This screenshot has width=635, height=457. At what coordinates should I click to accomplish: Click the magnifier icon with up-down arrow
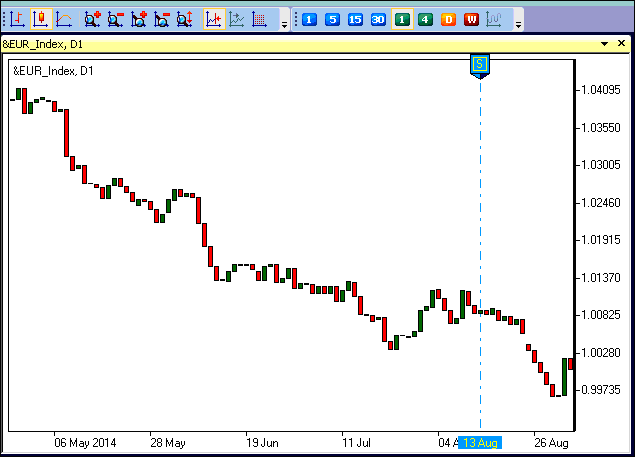point(186,19)
